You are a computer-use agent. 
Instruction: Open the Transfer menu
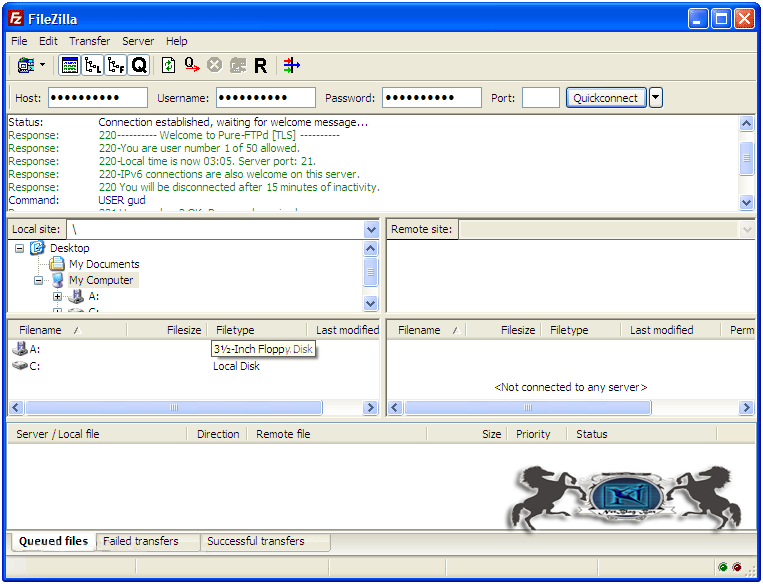(89, 41)
